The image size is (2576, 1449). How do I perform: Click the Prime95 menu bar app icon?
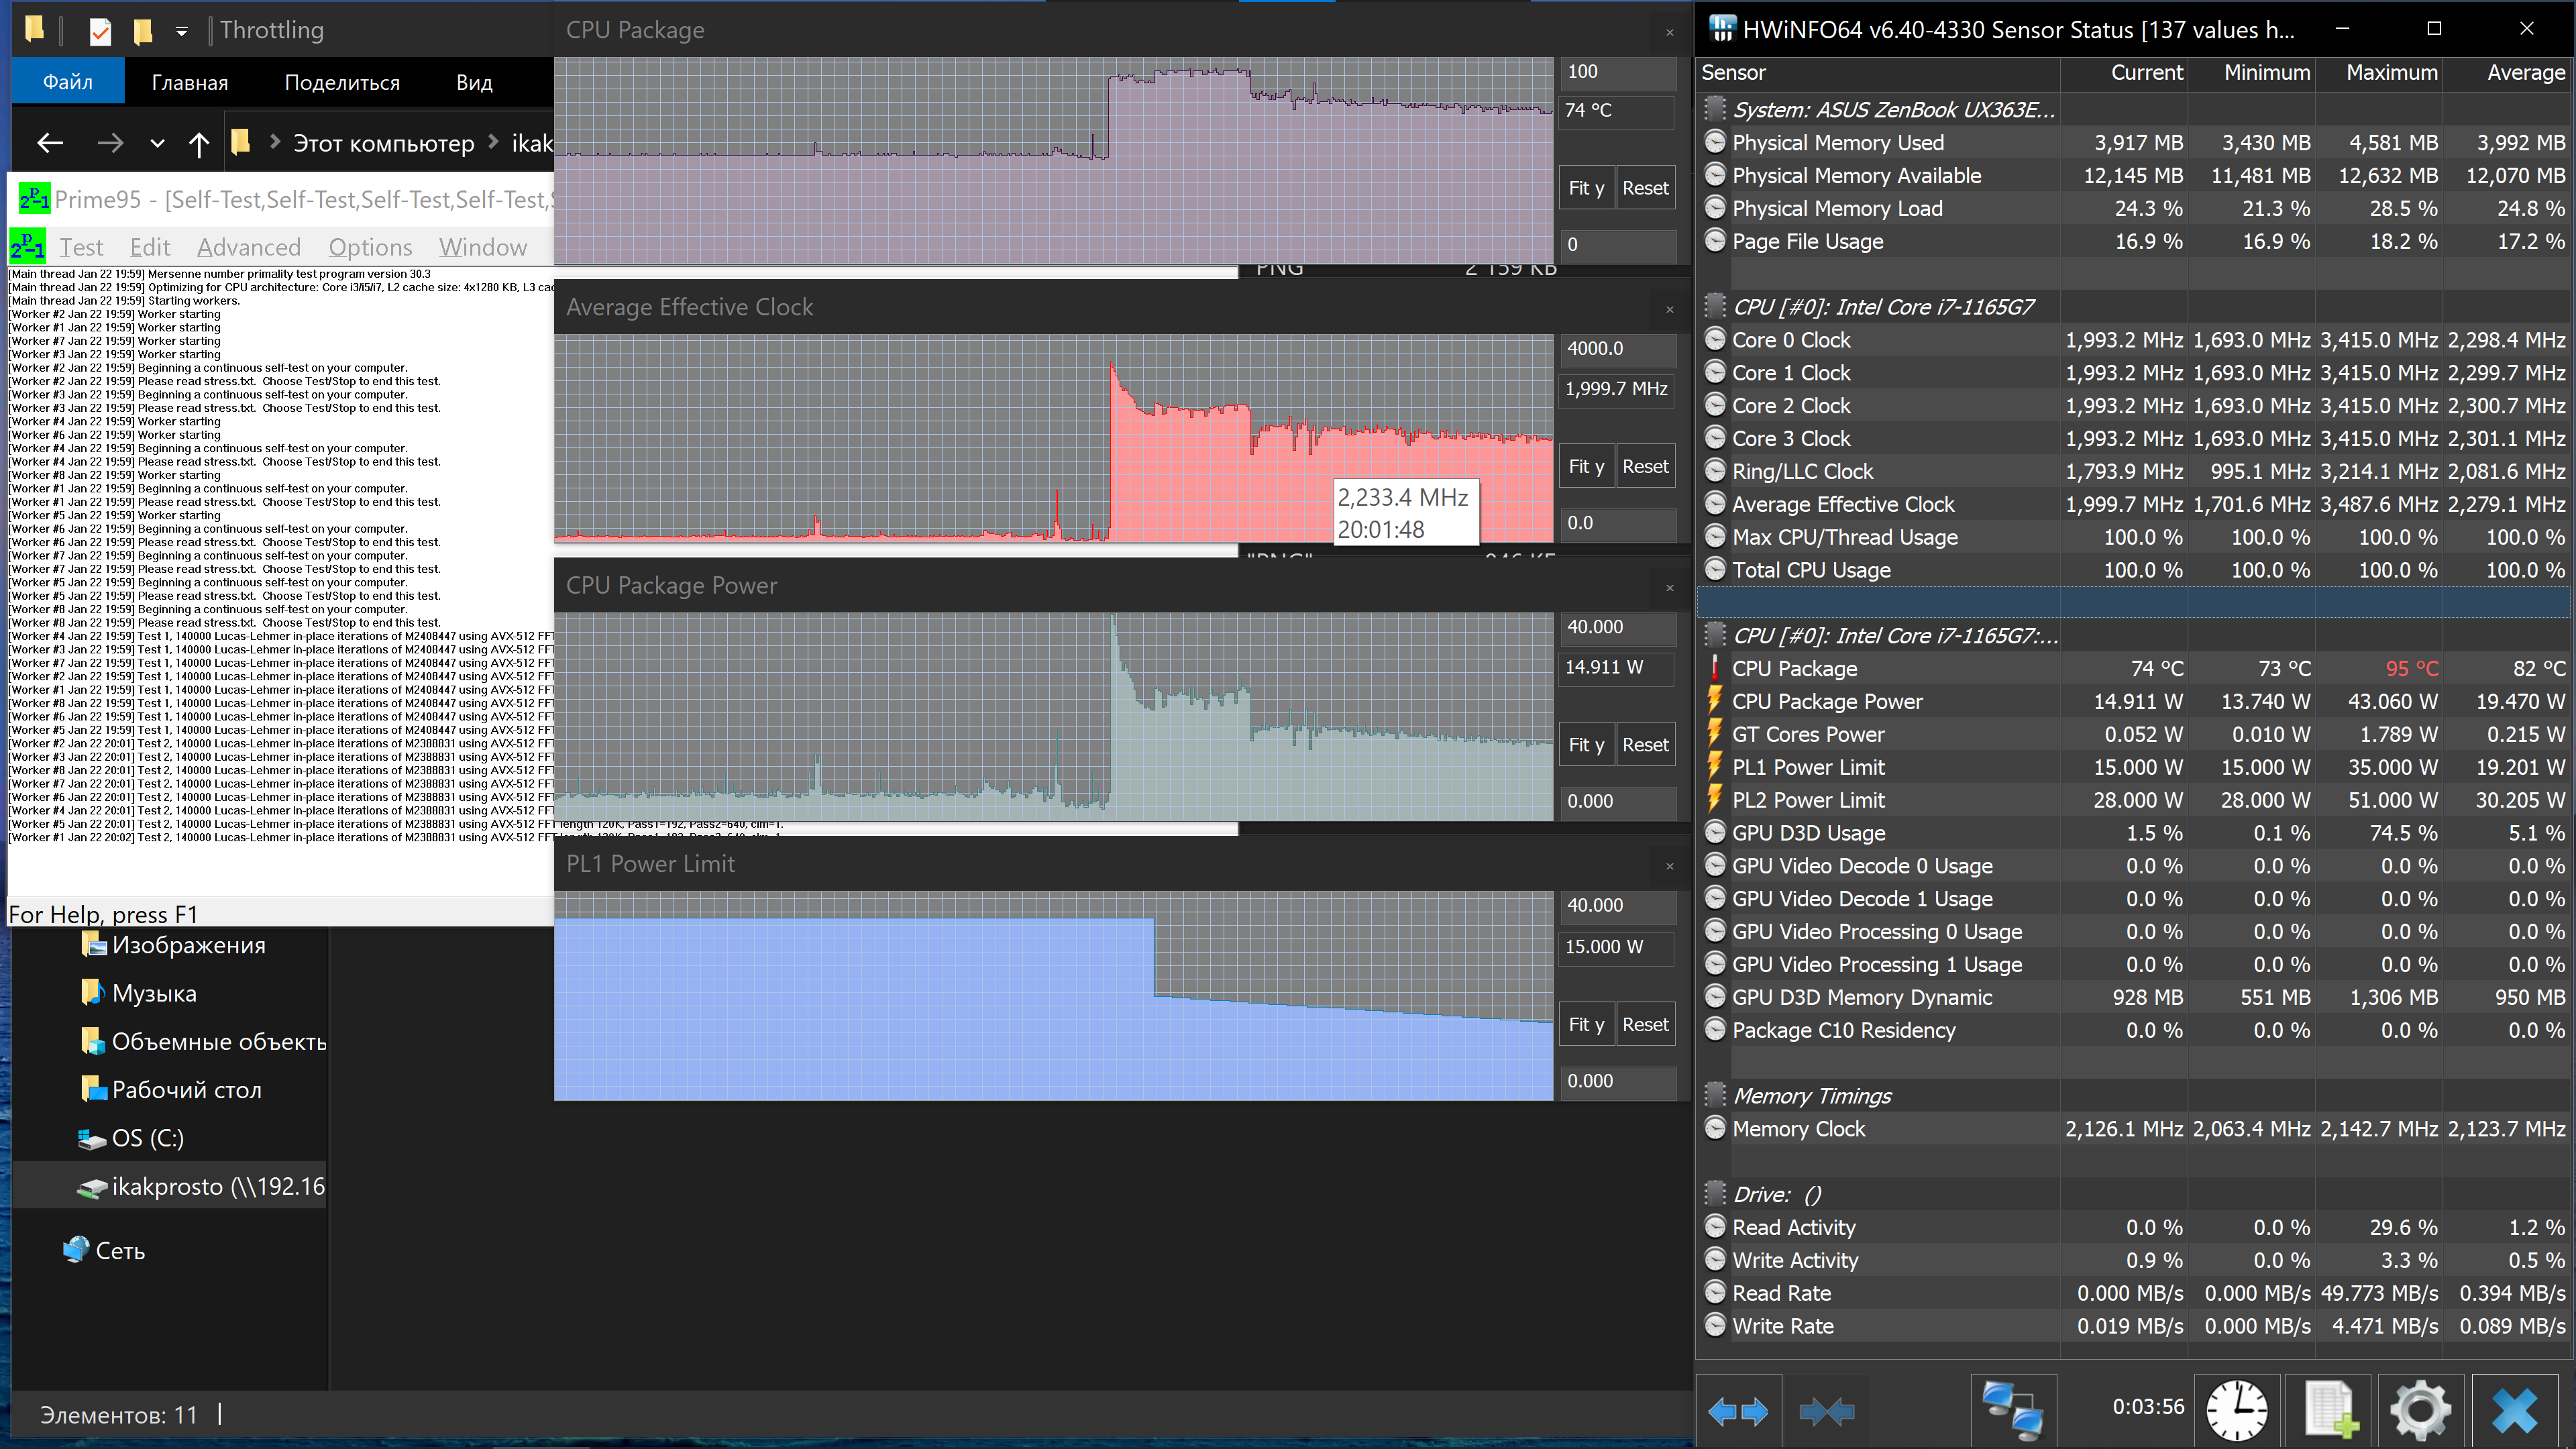point(27,246)
